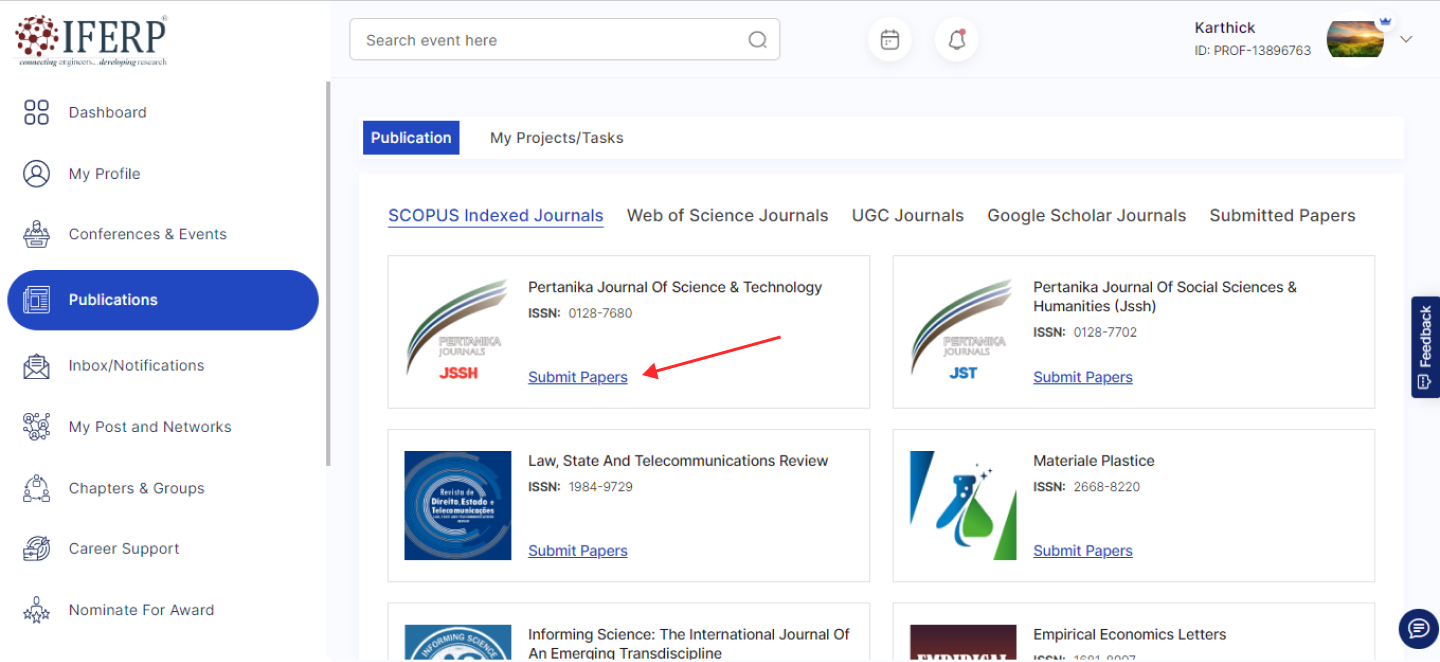Open the notification bell icon
Viewport: 1440px width, 662px height.
956,40
